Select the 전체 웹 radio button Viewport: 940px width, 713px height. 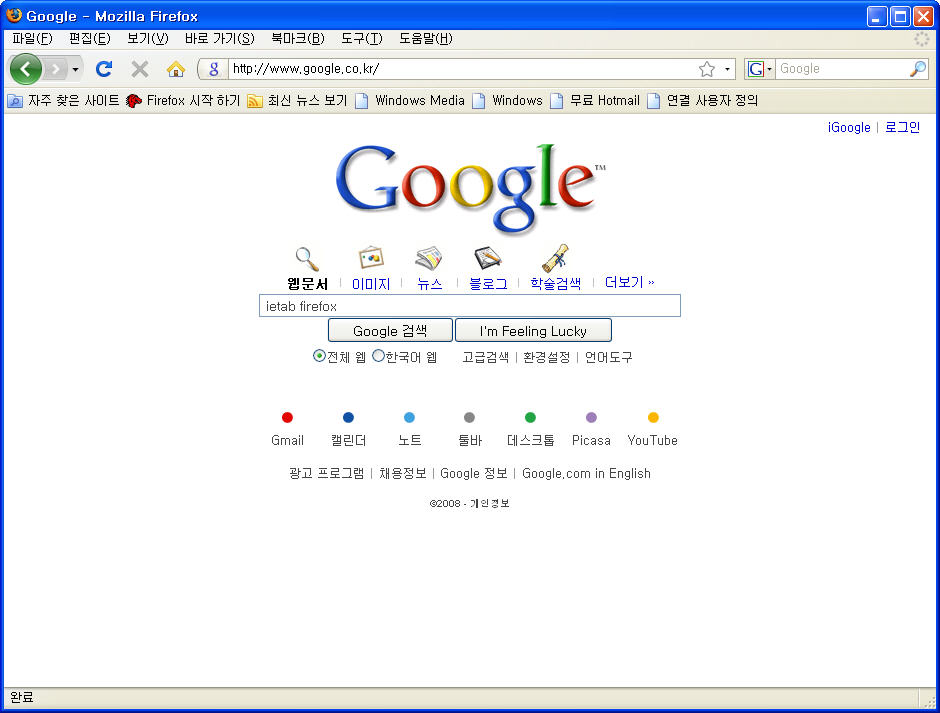pos(320,356)
